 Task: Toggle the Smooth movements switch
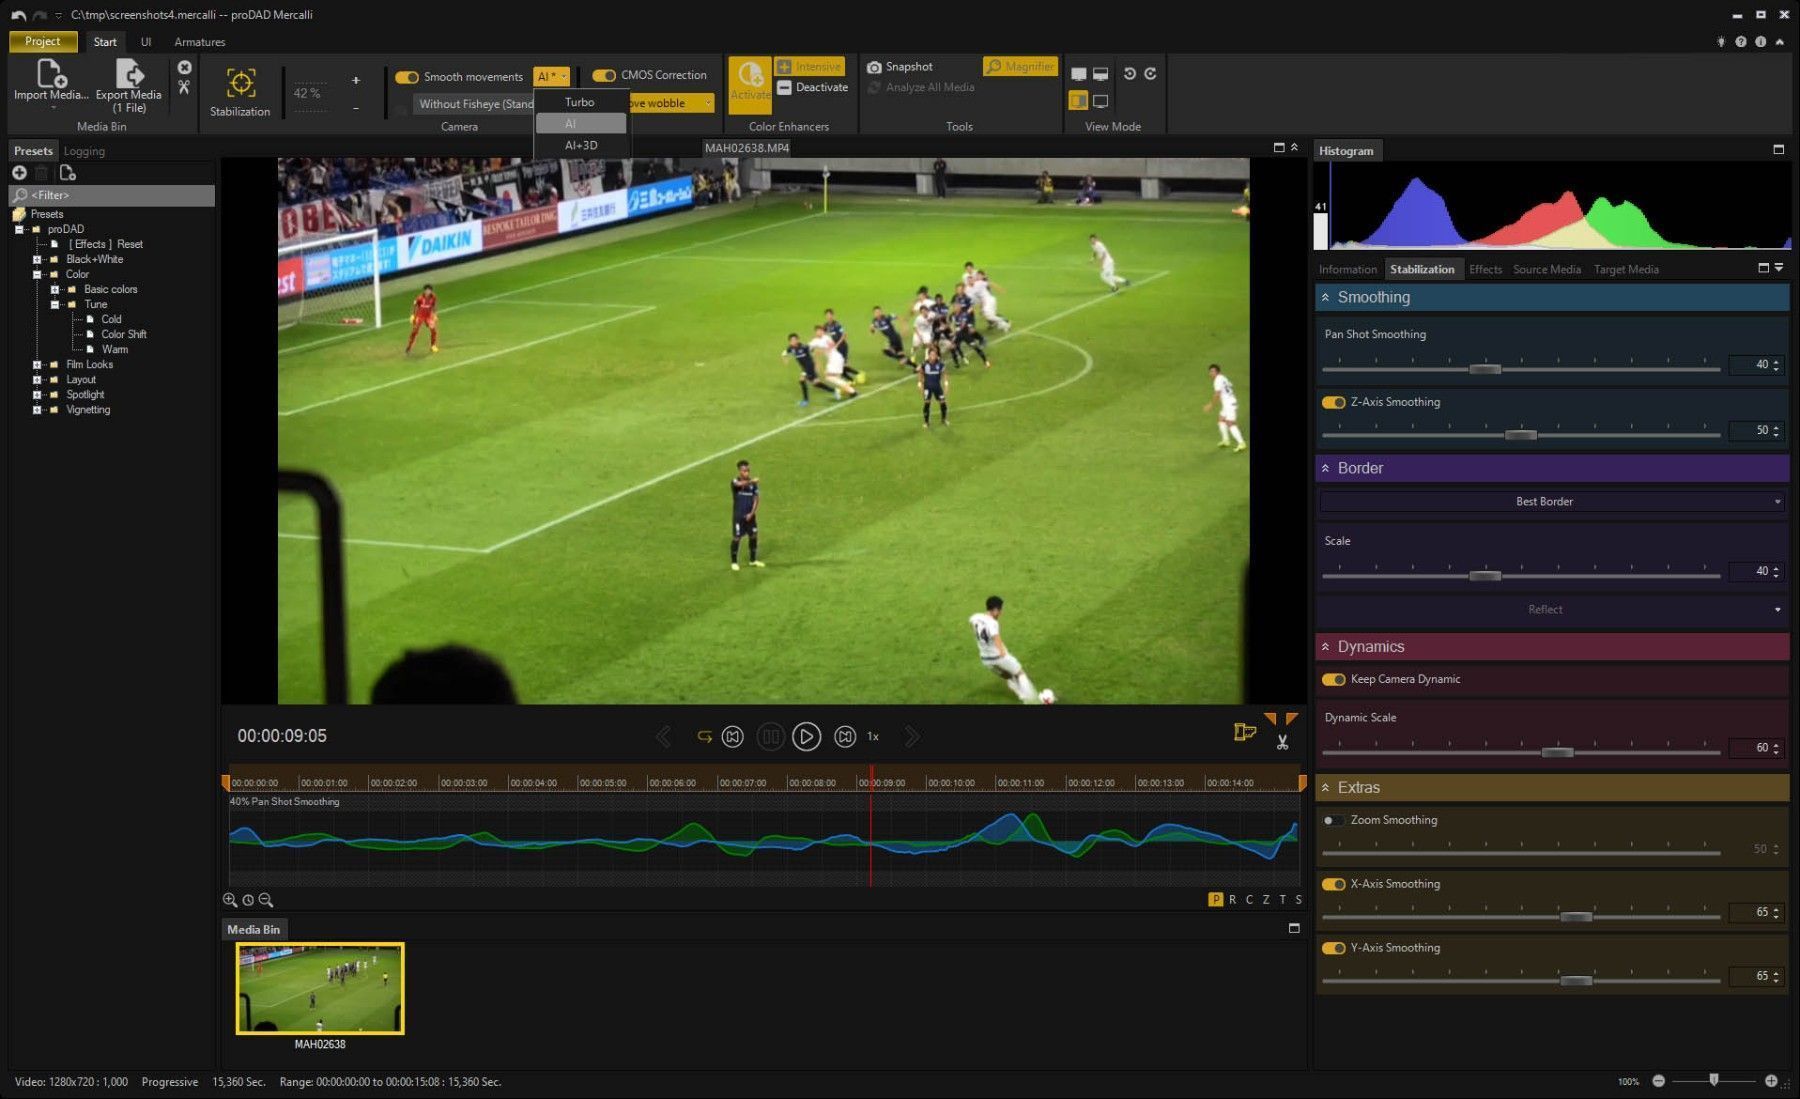(407, 77)
